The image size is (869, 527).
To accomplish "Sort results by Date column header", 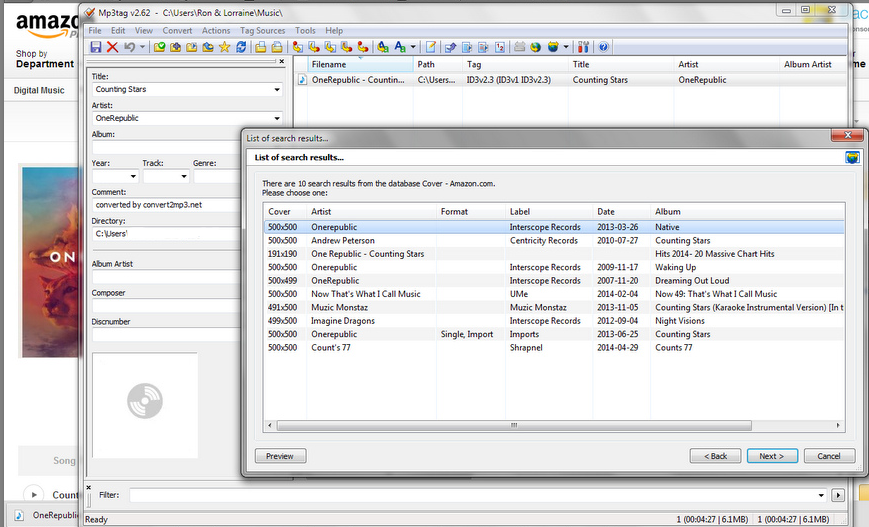I will click(x=621, y=212).
